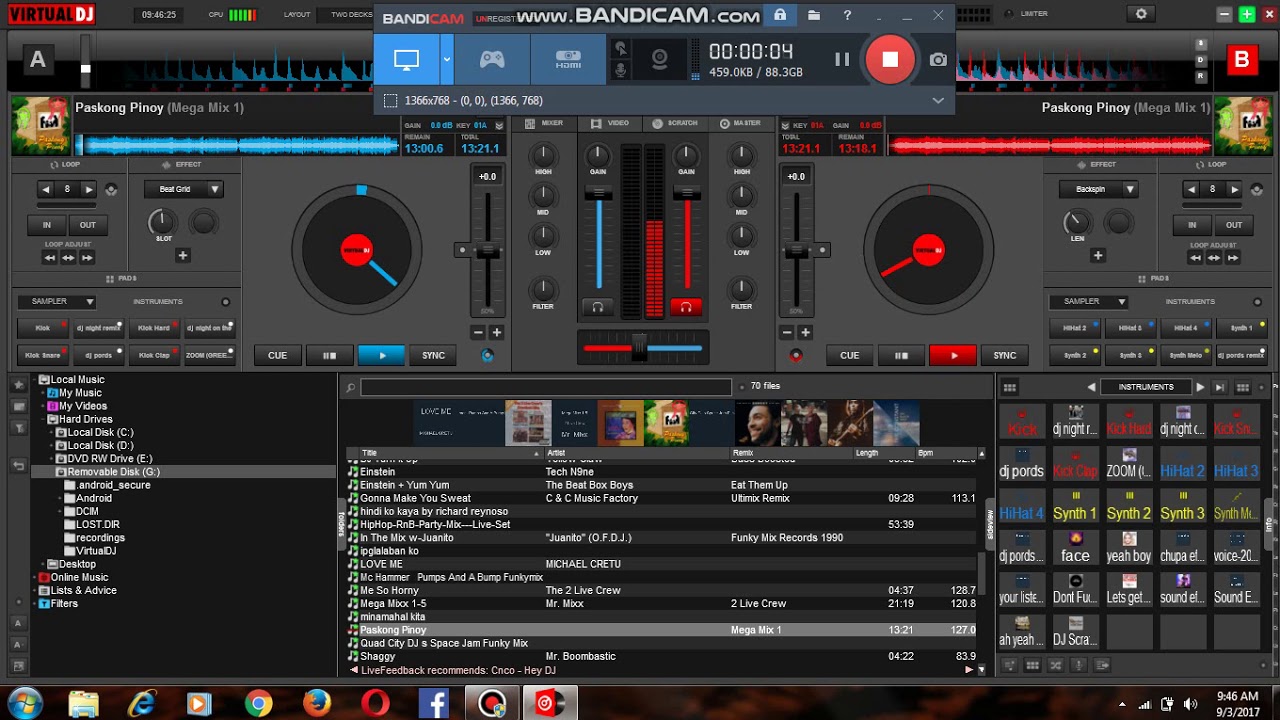
Task: Click pause/stop button on deck A
Action: 329,355
